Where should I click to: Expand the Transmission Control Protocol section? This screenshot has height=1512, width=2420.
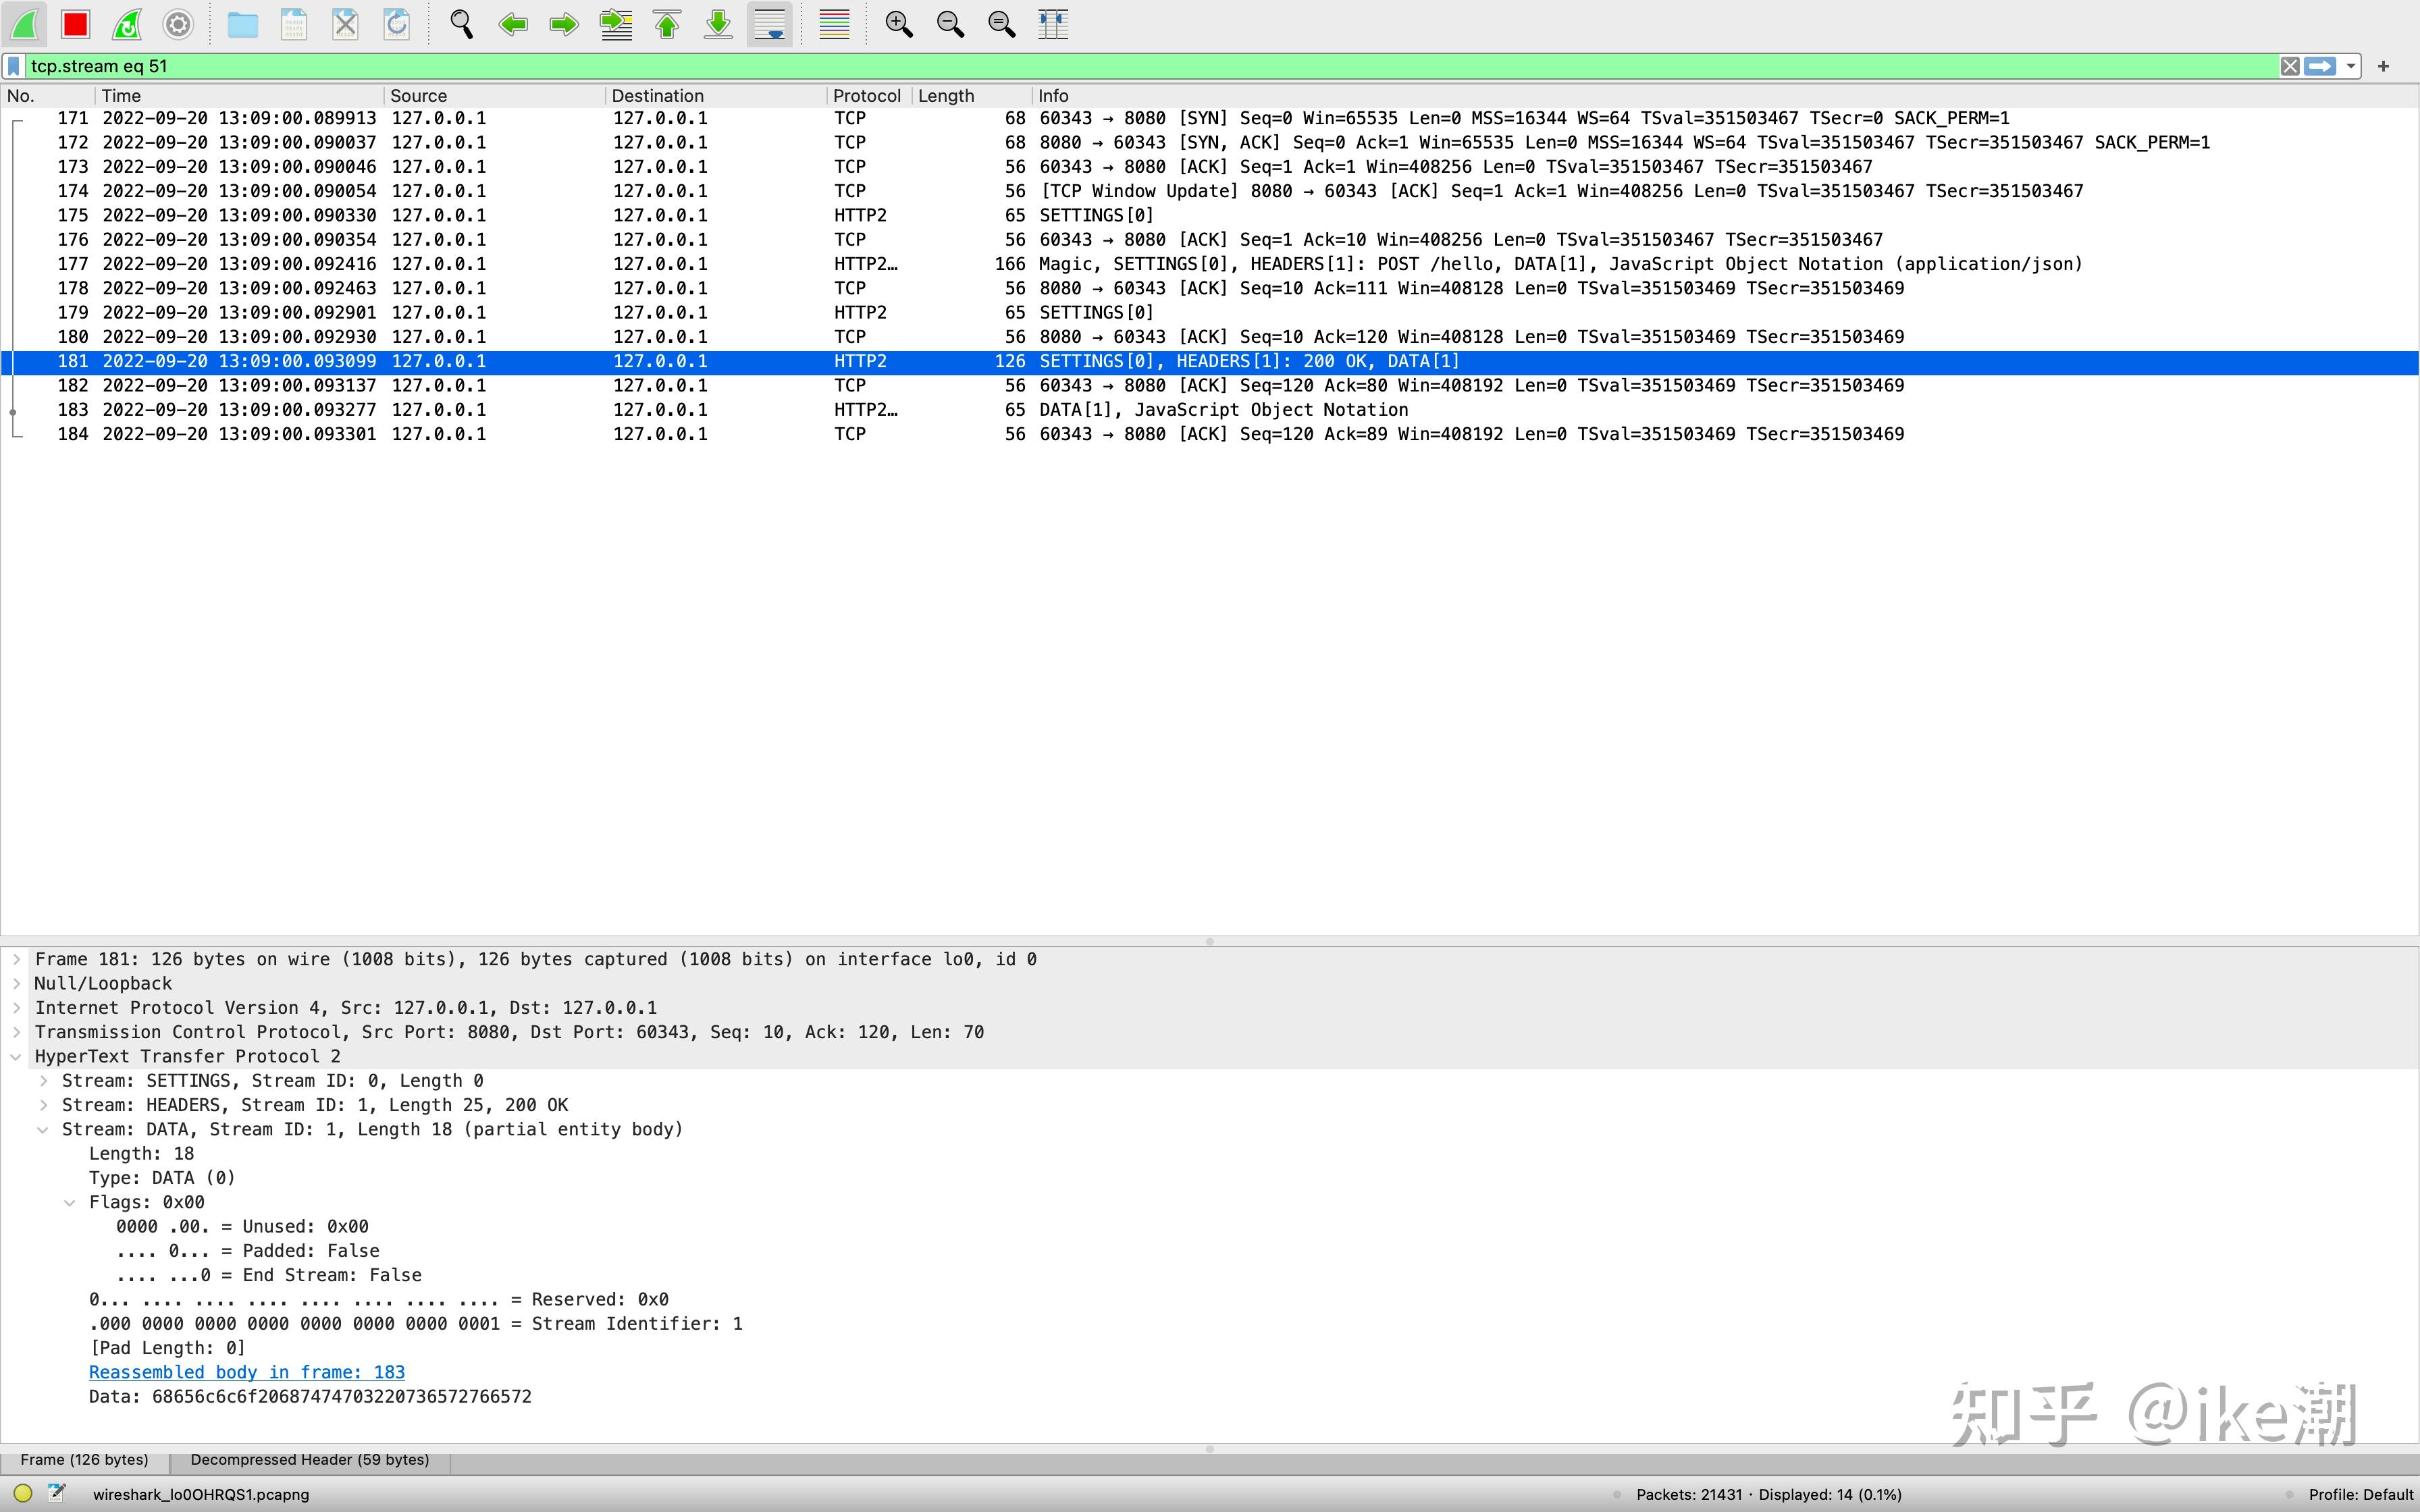click(16, 1032)
